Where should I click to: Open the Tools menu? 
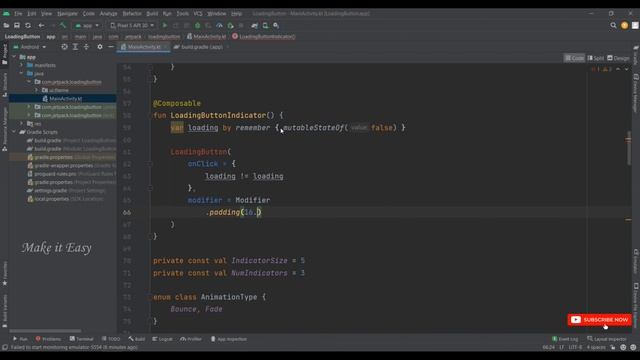pos(182,13)
